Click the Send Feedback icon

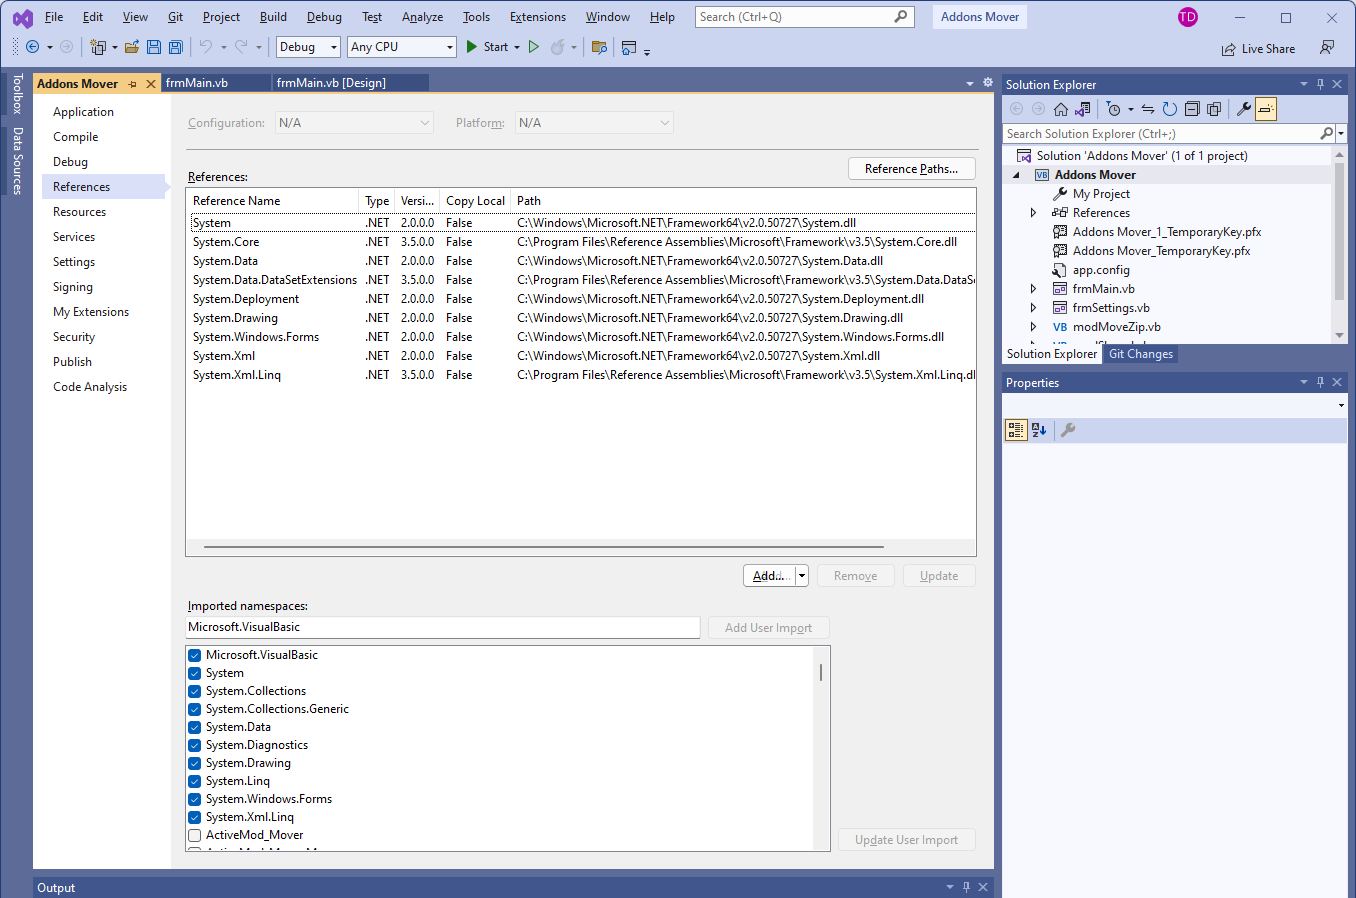point(1327,48)
